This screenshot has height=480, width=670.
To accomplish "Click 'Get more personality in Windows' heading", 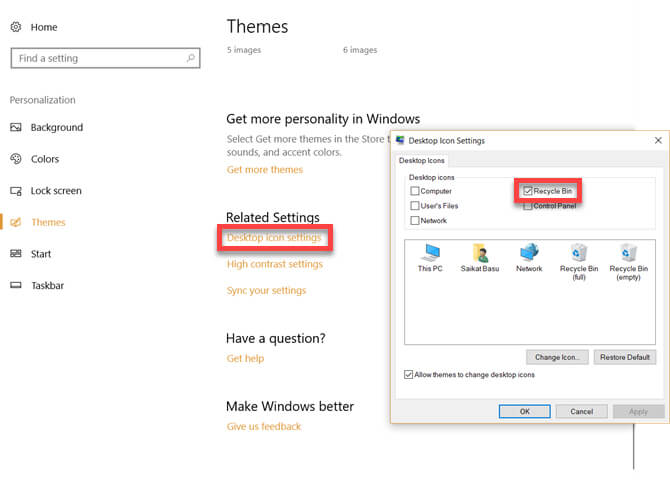I will click(323, 119).
